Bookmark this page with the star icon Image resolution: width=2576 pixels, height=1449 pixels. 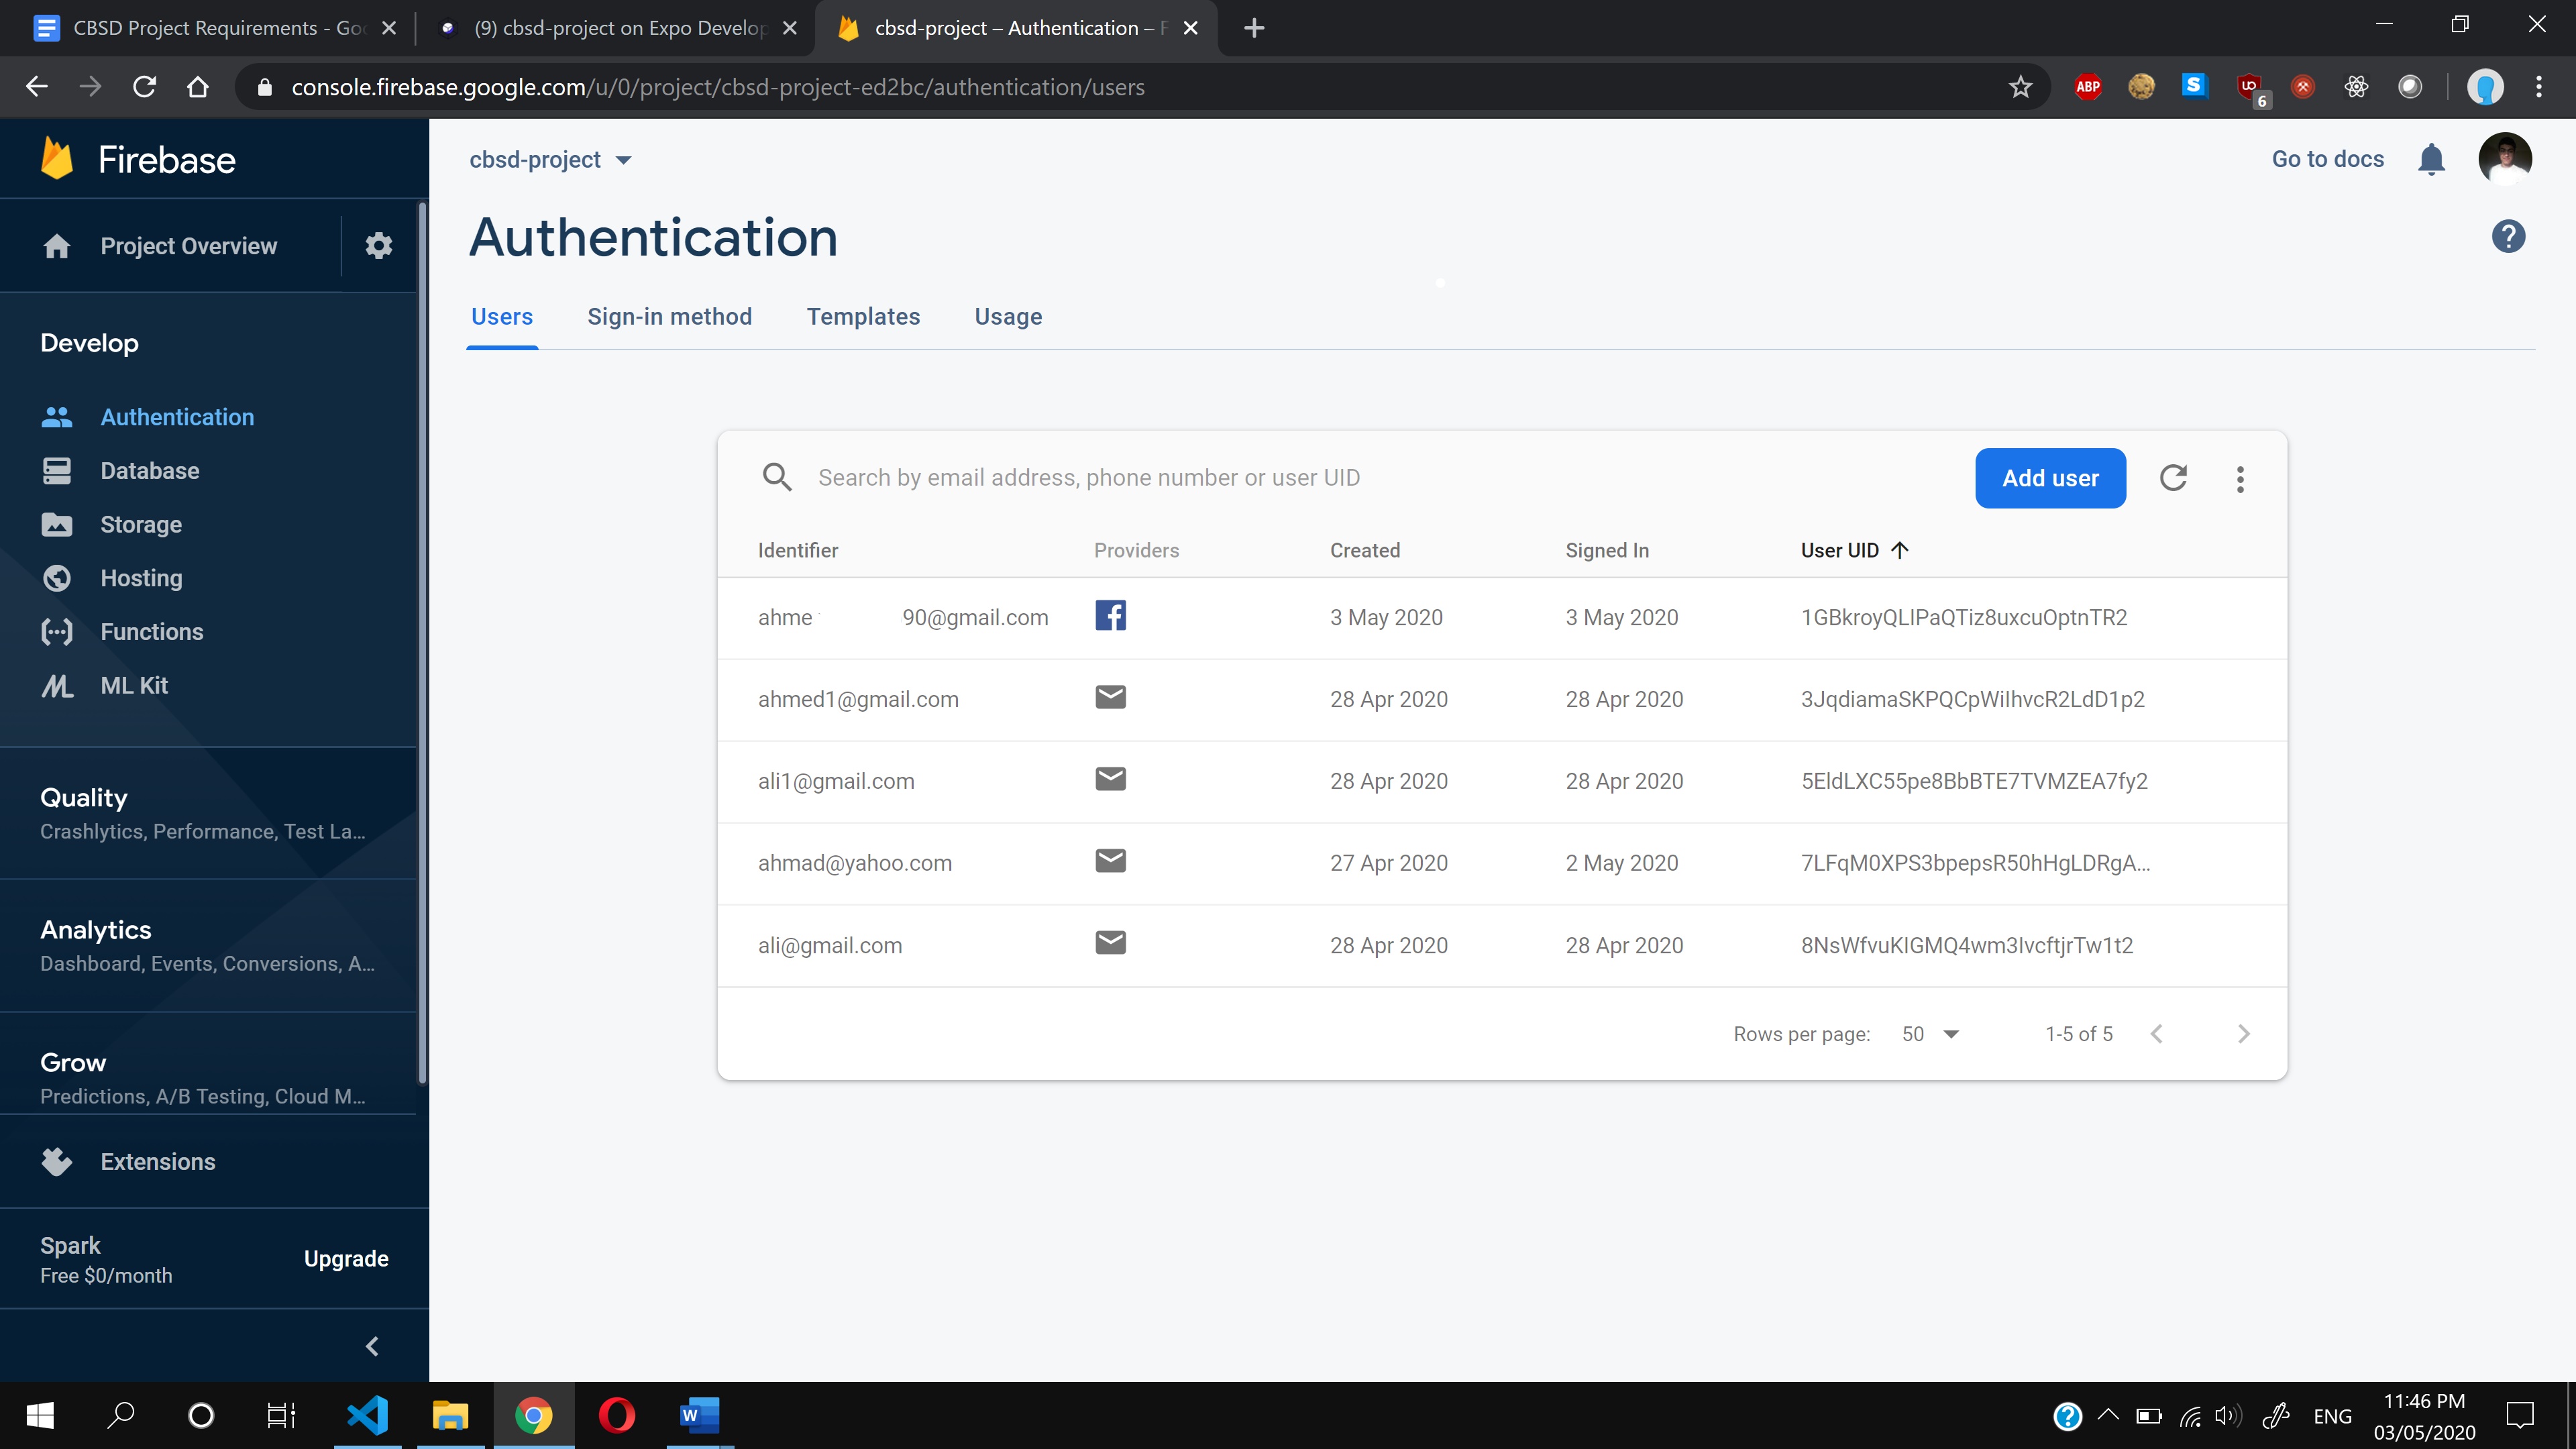[x=2020, y=87]
